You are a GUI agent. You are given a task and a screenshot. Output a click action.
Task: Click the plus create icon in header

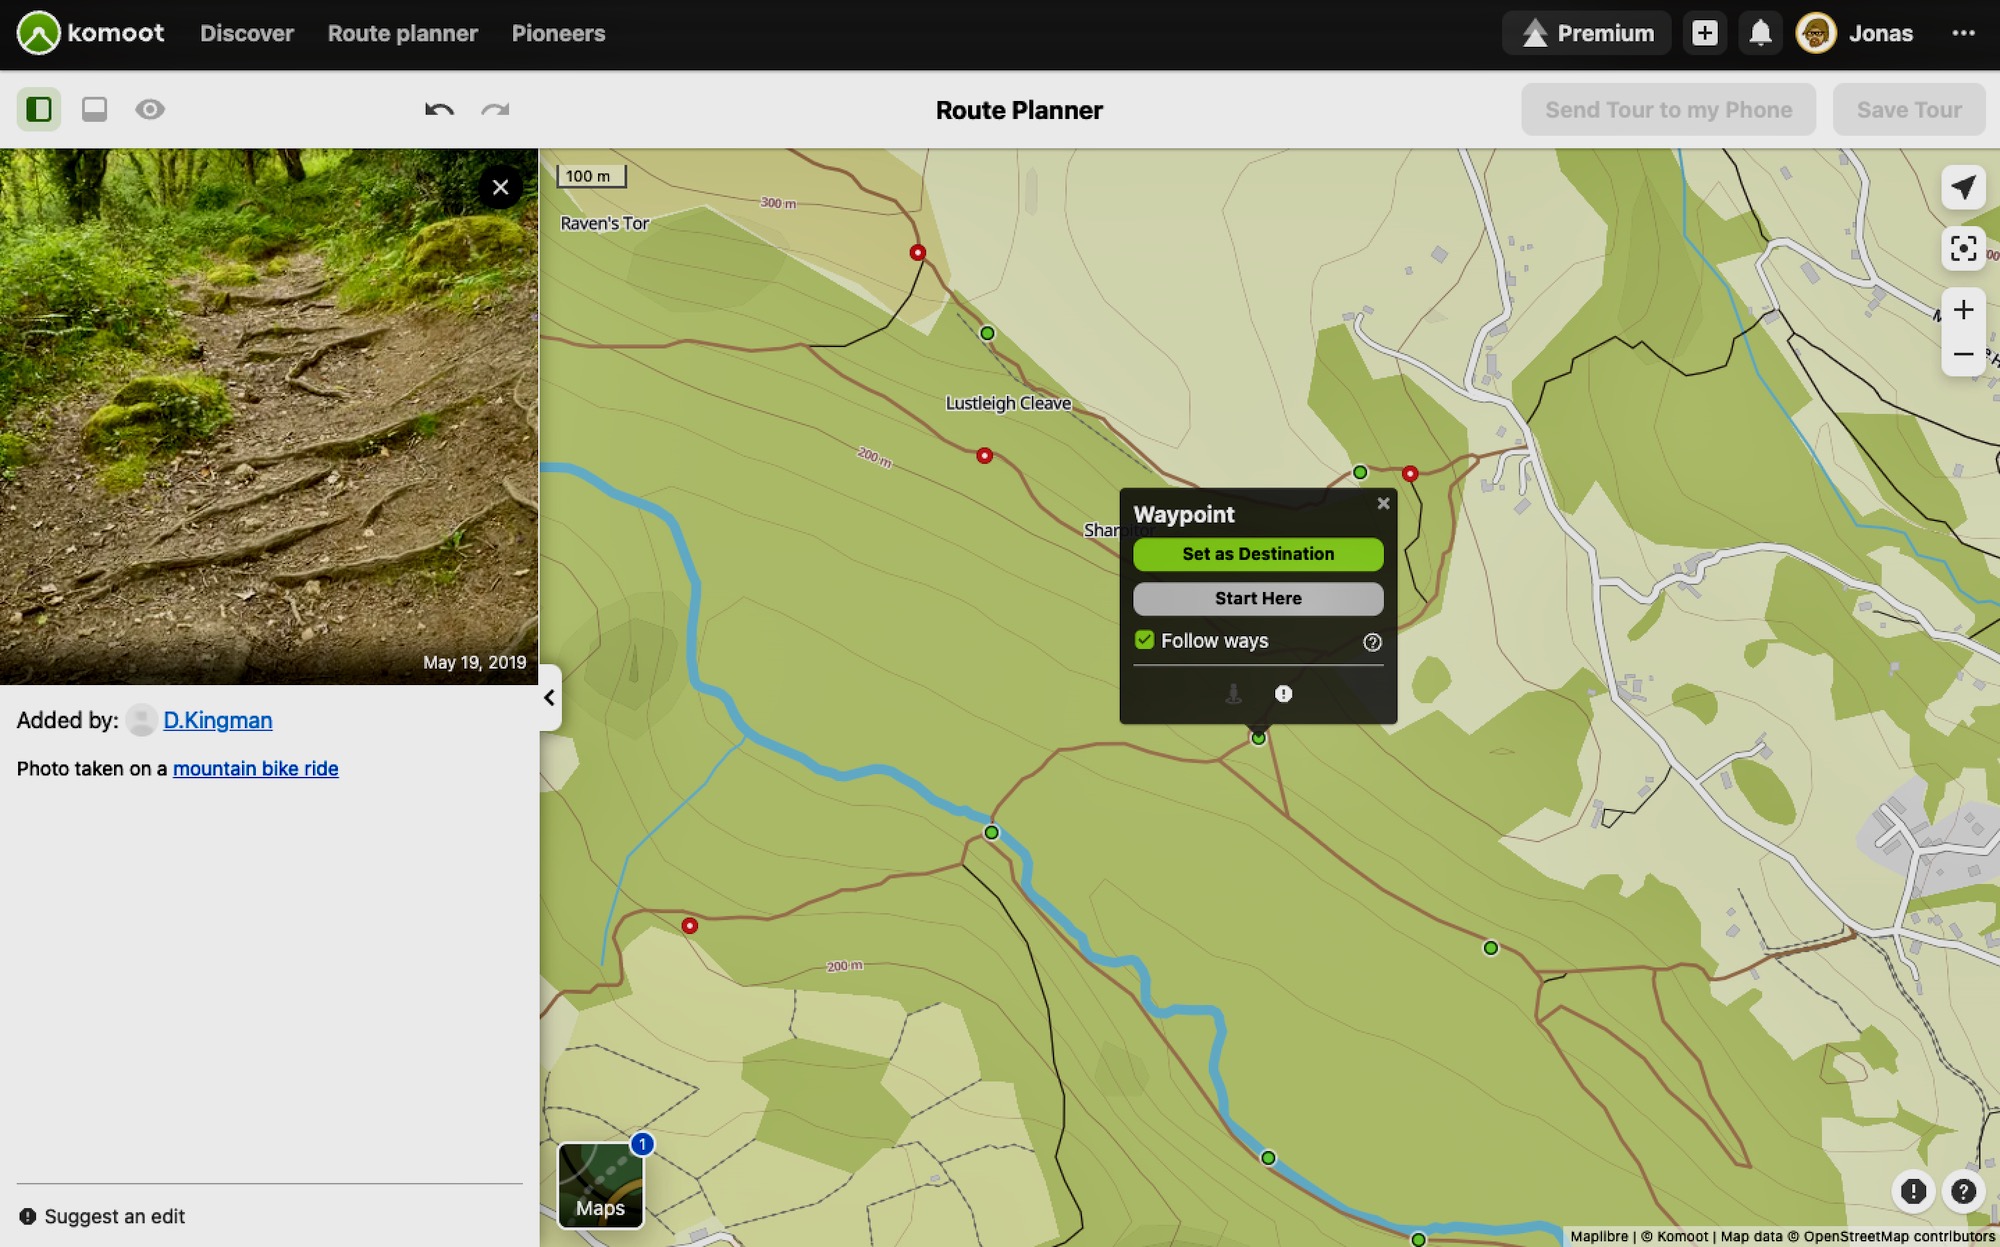(1705, 33)
